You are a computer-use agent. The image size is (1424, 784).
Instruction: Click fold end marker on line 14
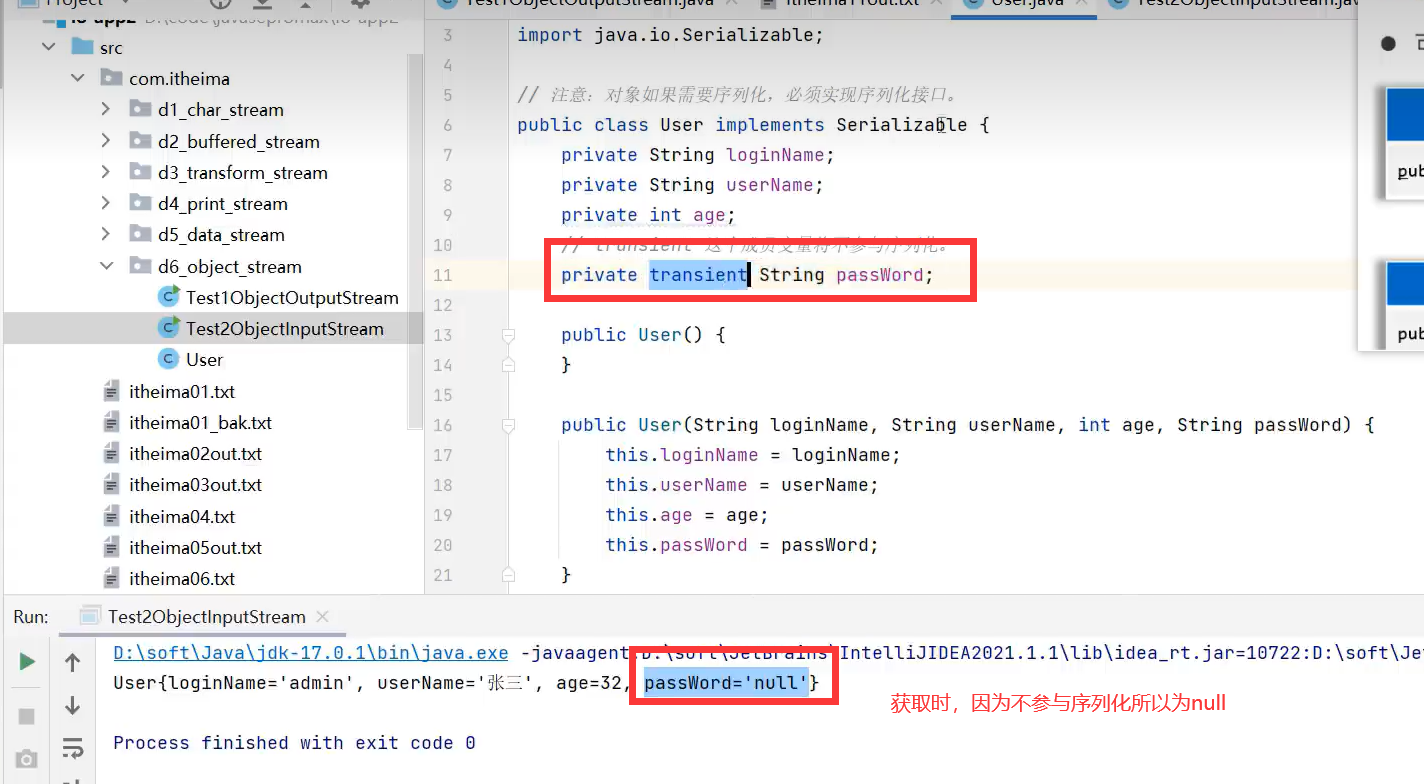click(508, 365)
